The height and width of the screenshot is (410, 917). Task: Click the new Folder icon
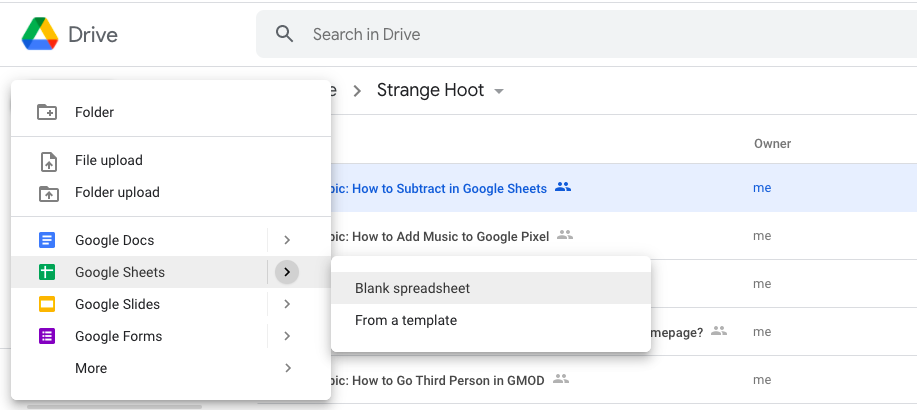point(47,112)
